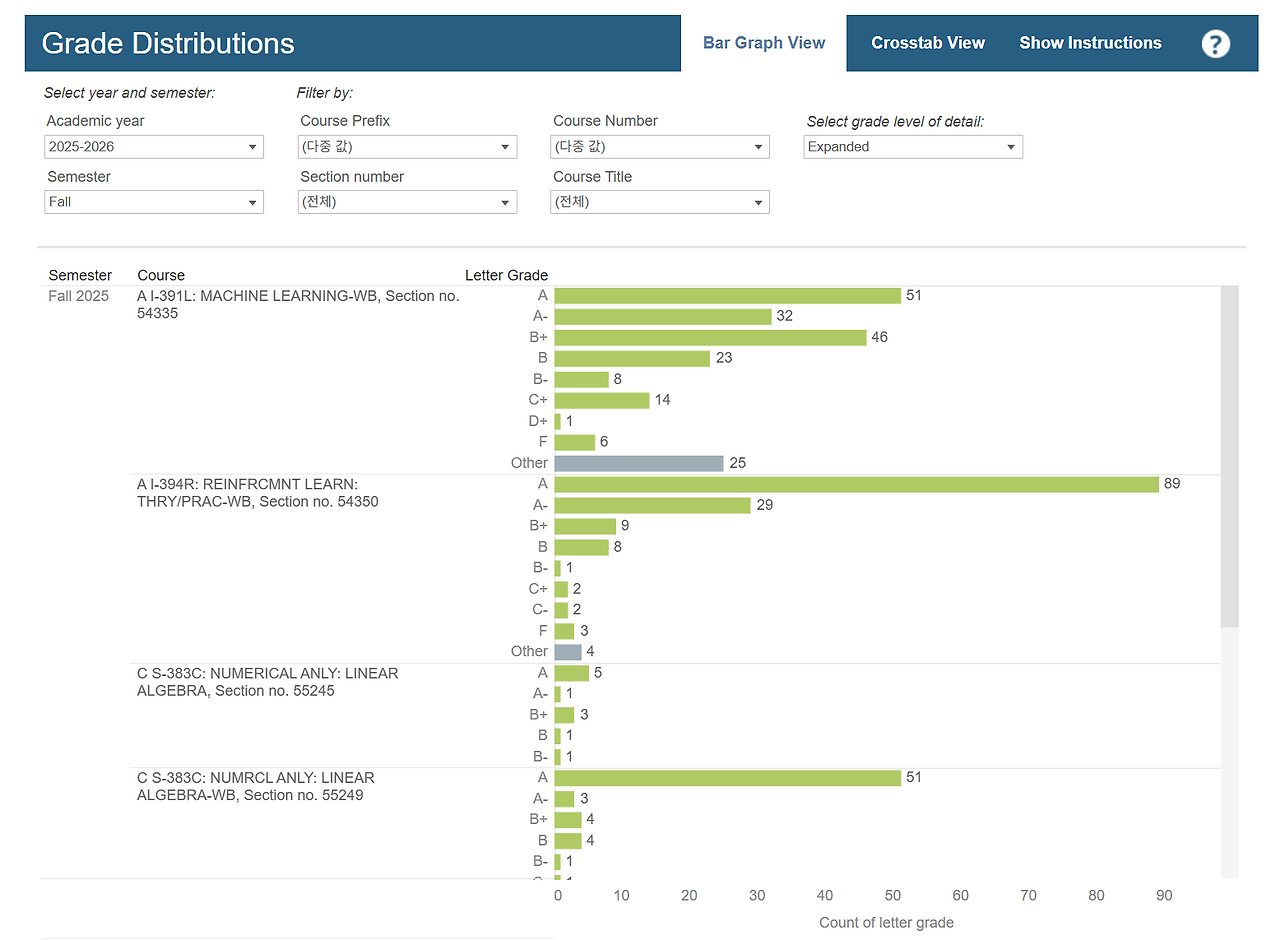Click the B+ bar showing 46 students
The width and height of the screenshot is (1280, 940).
710,338
